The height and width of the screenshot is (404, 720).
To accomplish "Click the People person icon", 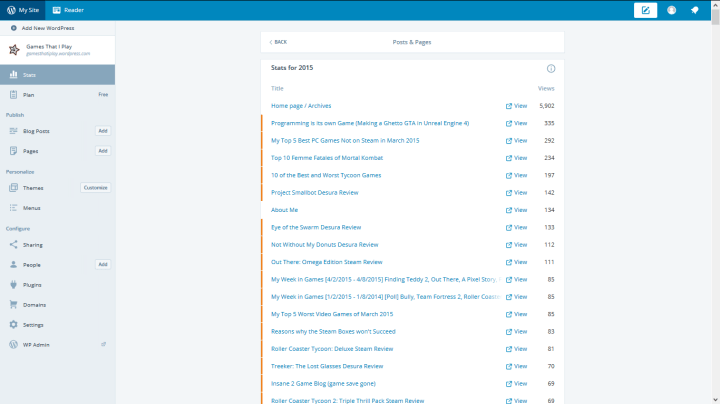I will (x=13, y=264).
